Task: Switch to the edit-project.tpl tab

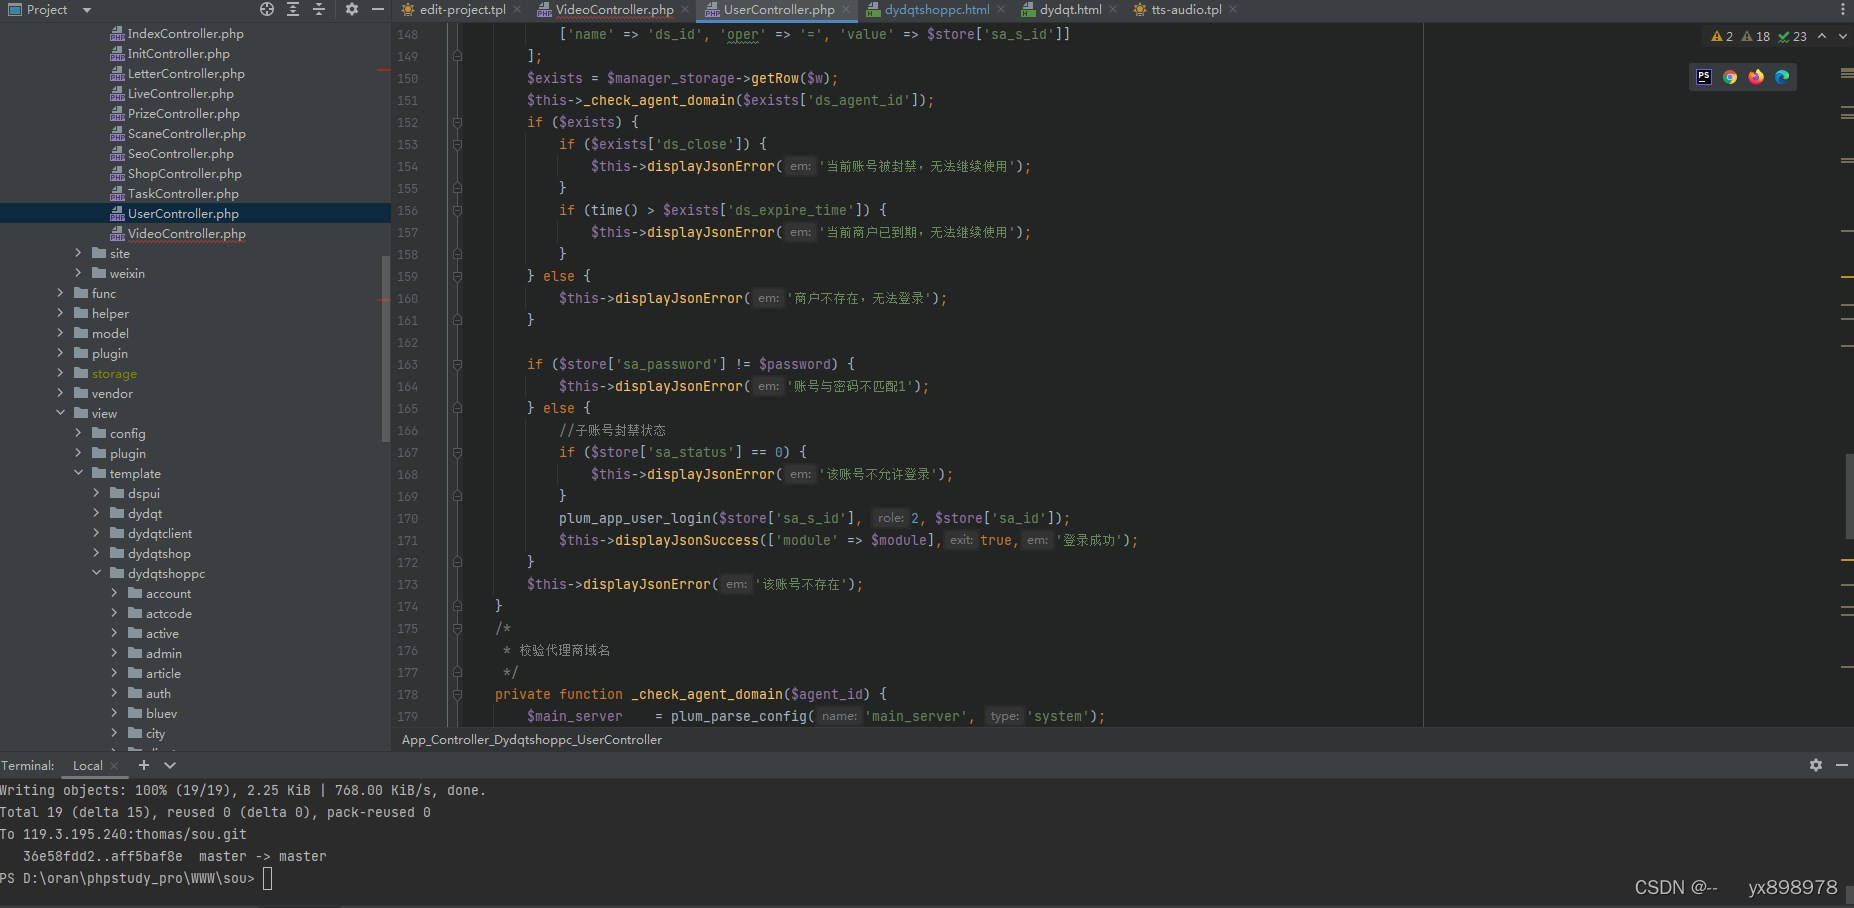Action: (462, 10)
